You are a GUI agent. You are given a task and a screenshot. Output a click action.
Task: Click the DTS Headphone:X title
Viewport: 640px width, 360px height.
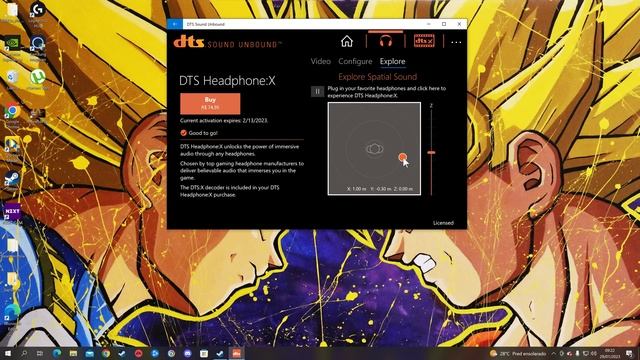227,81
